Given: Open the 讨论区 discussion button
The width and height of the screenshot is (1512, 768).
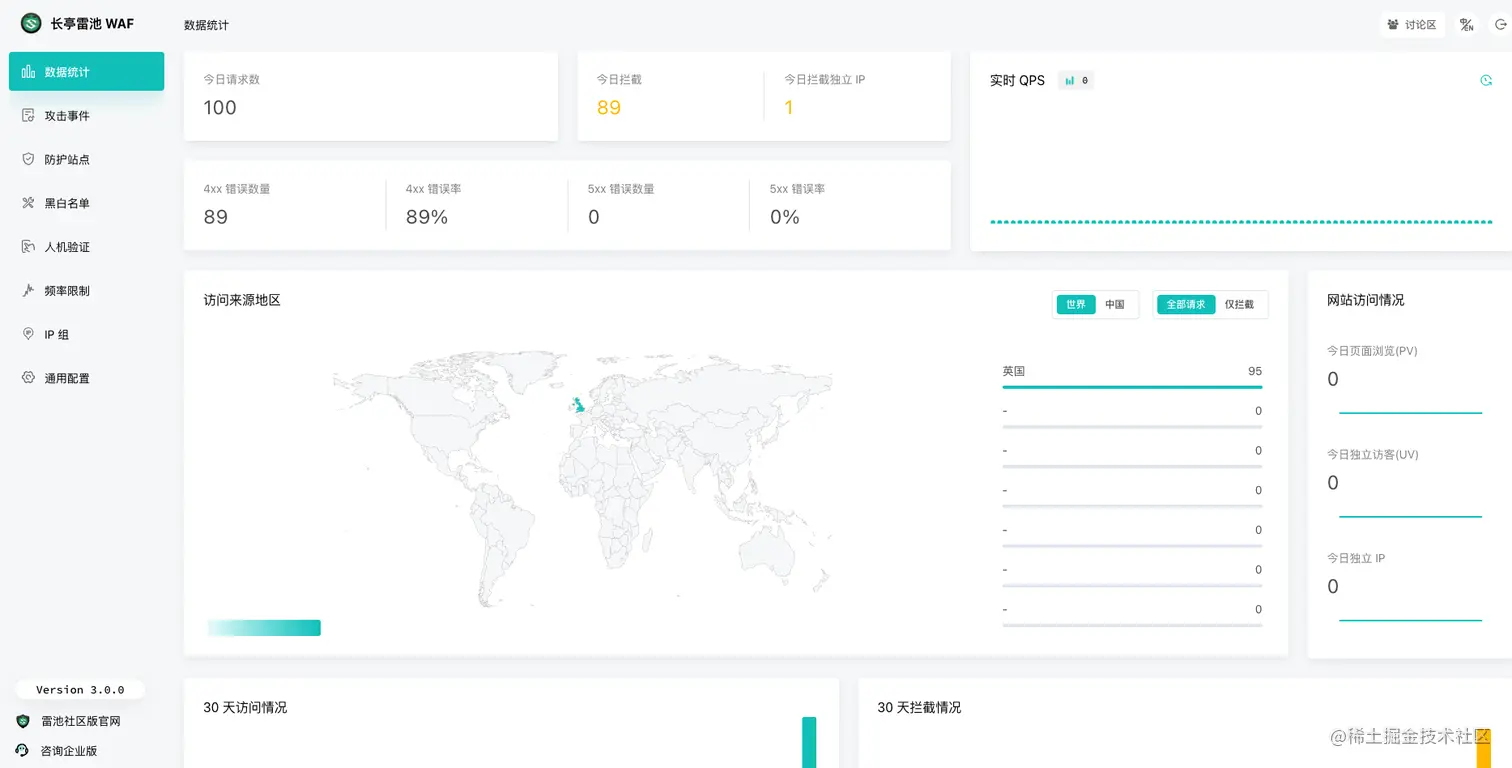Looking at the screenshot, I should coord(1412,25).
